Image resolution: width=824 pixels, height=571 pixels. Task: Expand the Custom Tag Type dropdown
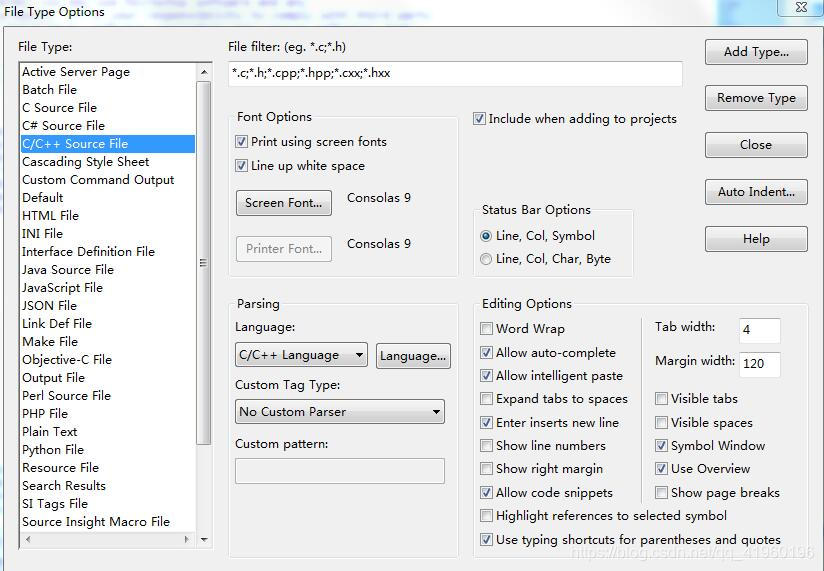[x=340, y=411]
